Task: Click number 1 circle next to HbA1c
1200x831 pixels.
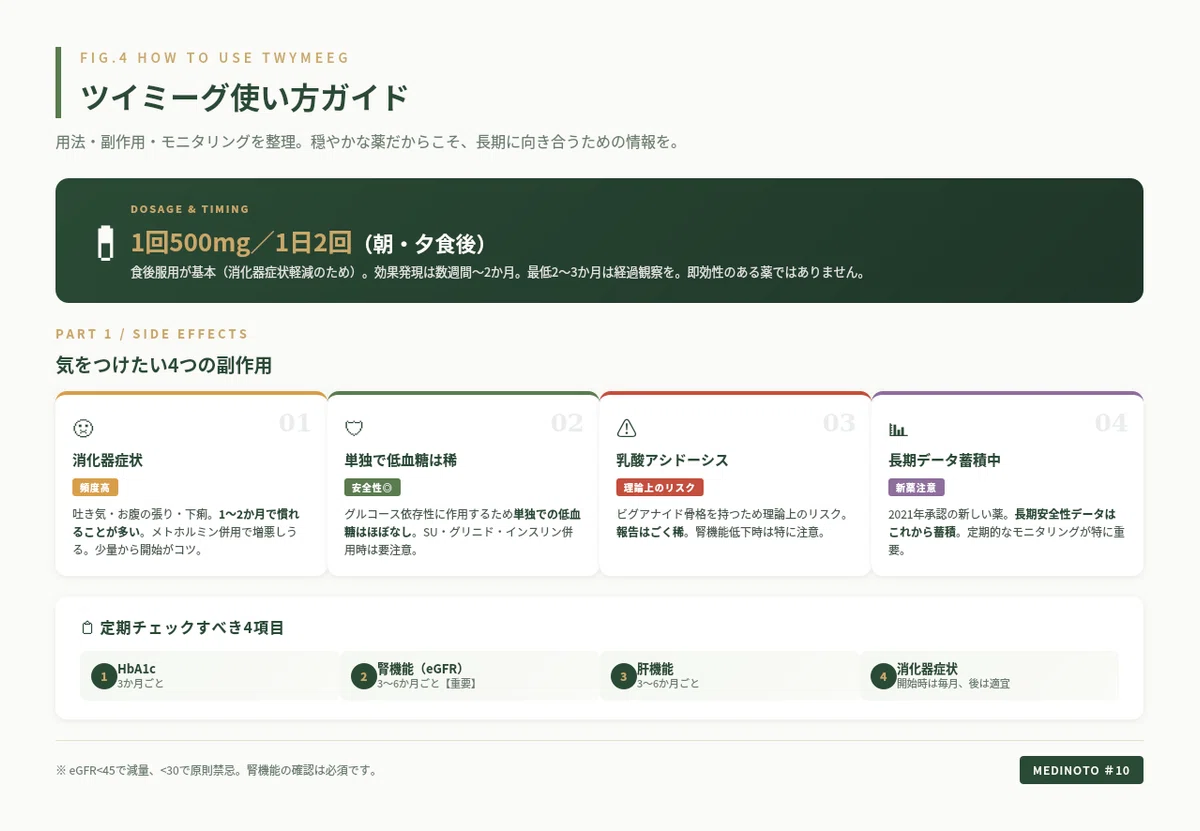Action: [x=103, y=677]
